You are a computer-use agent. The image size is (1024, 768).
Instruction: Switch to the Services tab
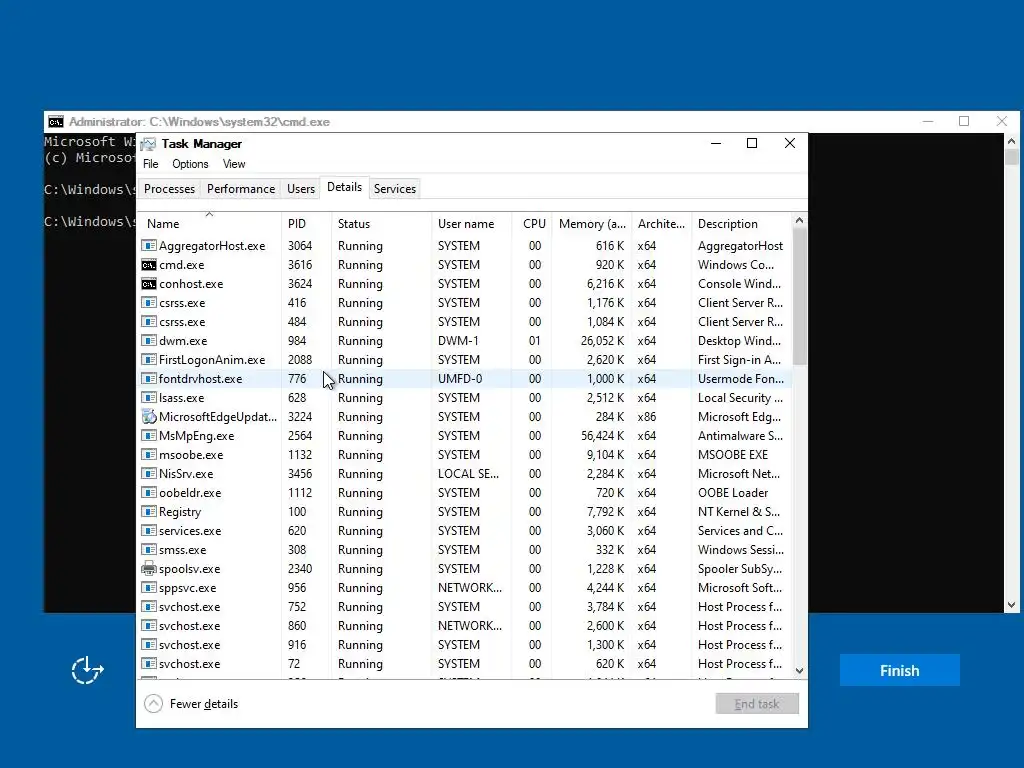click(x=394, y=189)
